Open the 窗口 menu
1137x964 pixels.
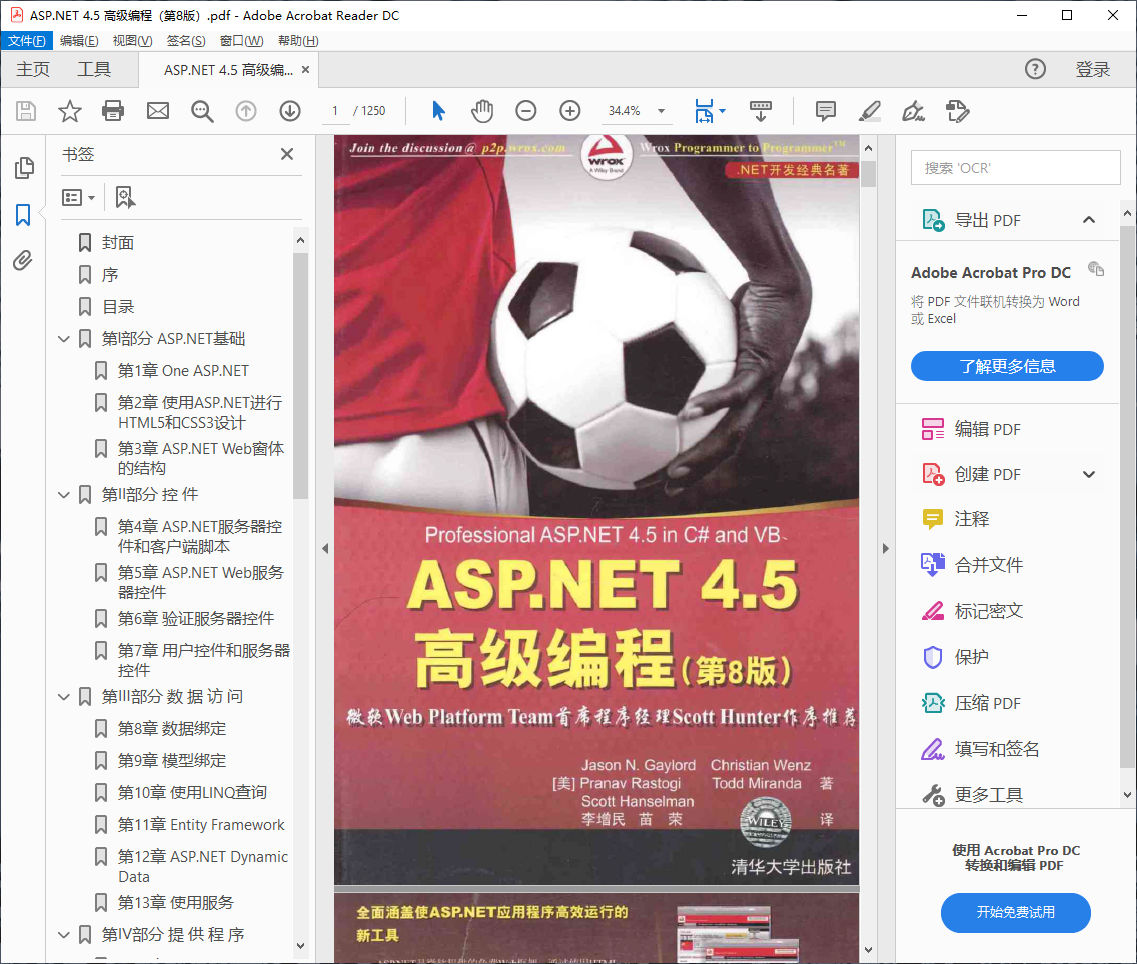point(241,41)
